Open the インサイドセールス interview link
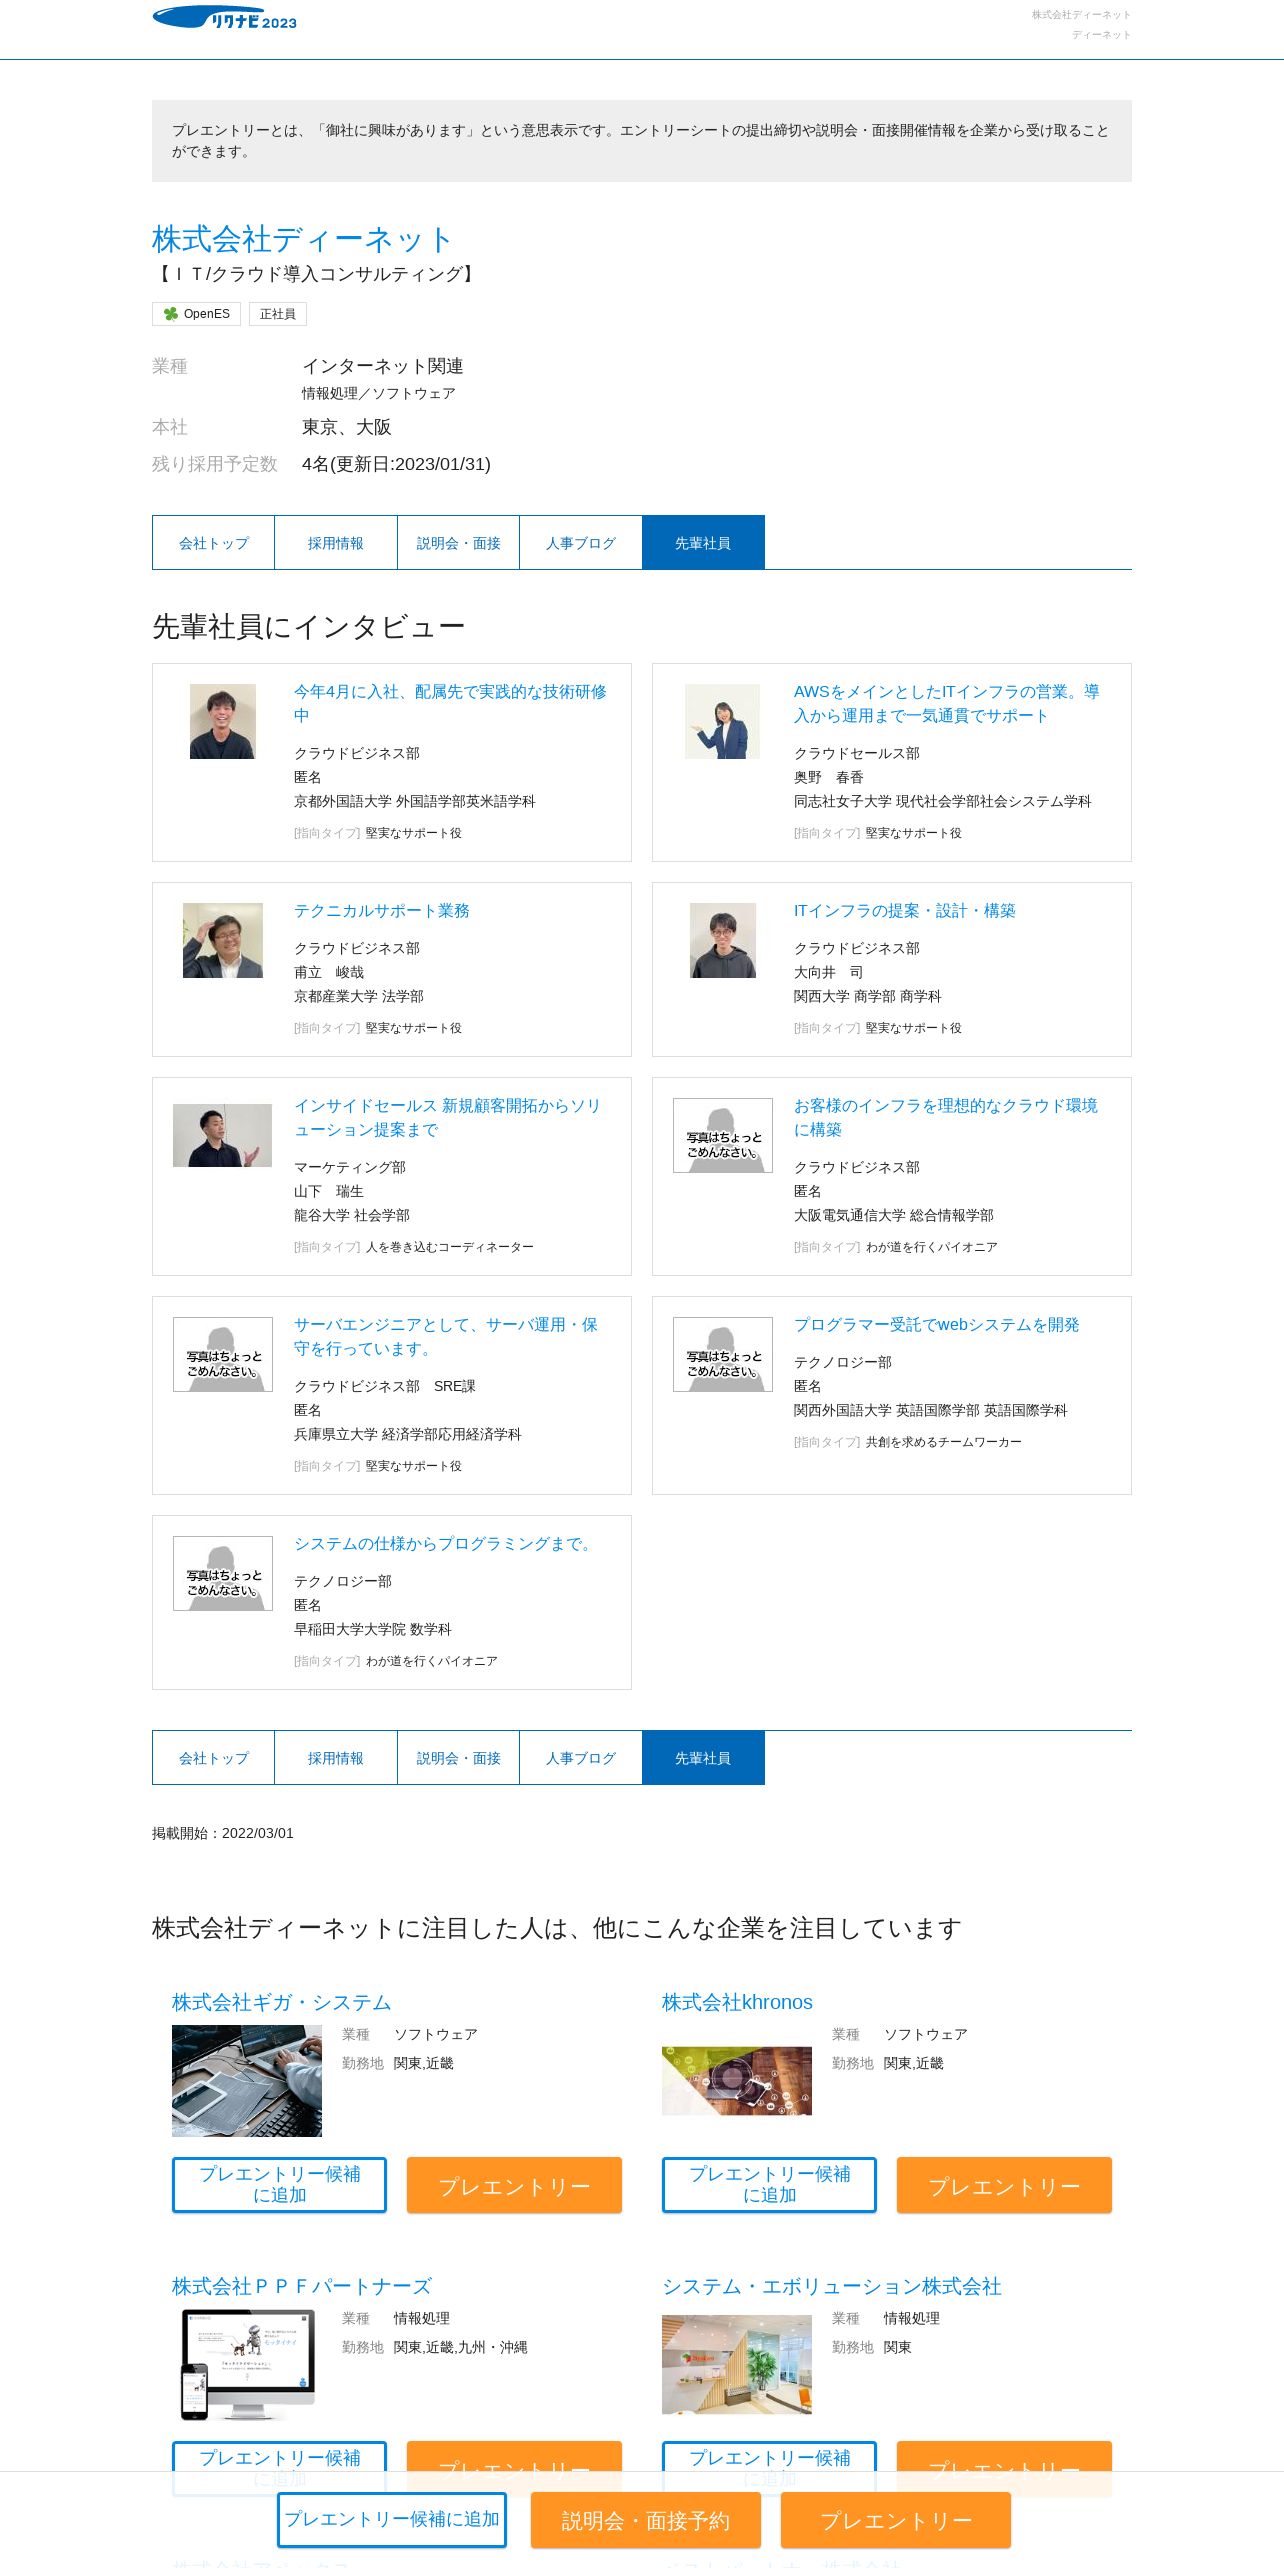The height and width of the screenshot is (2568, 1284). 447,1117
